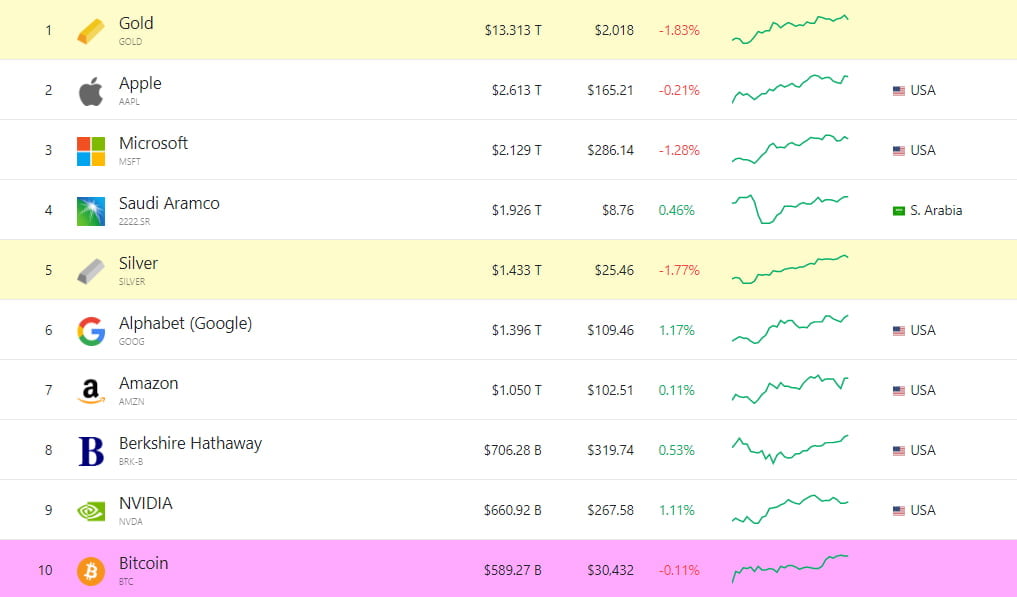
Task: Click Apple price $165.21
Action: point(610,90)
